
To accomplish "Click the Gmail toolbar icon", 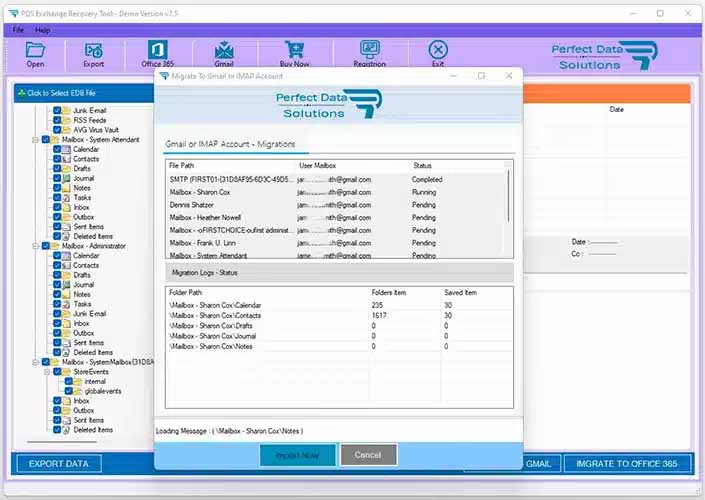I will coord(224,49).
